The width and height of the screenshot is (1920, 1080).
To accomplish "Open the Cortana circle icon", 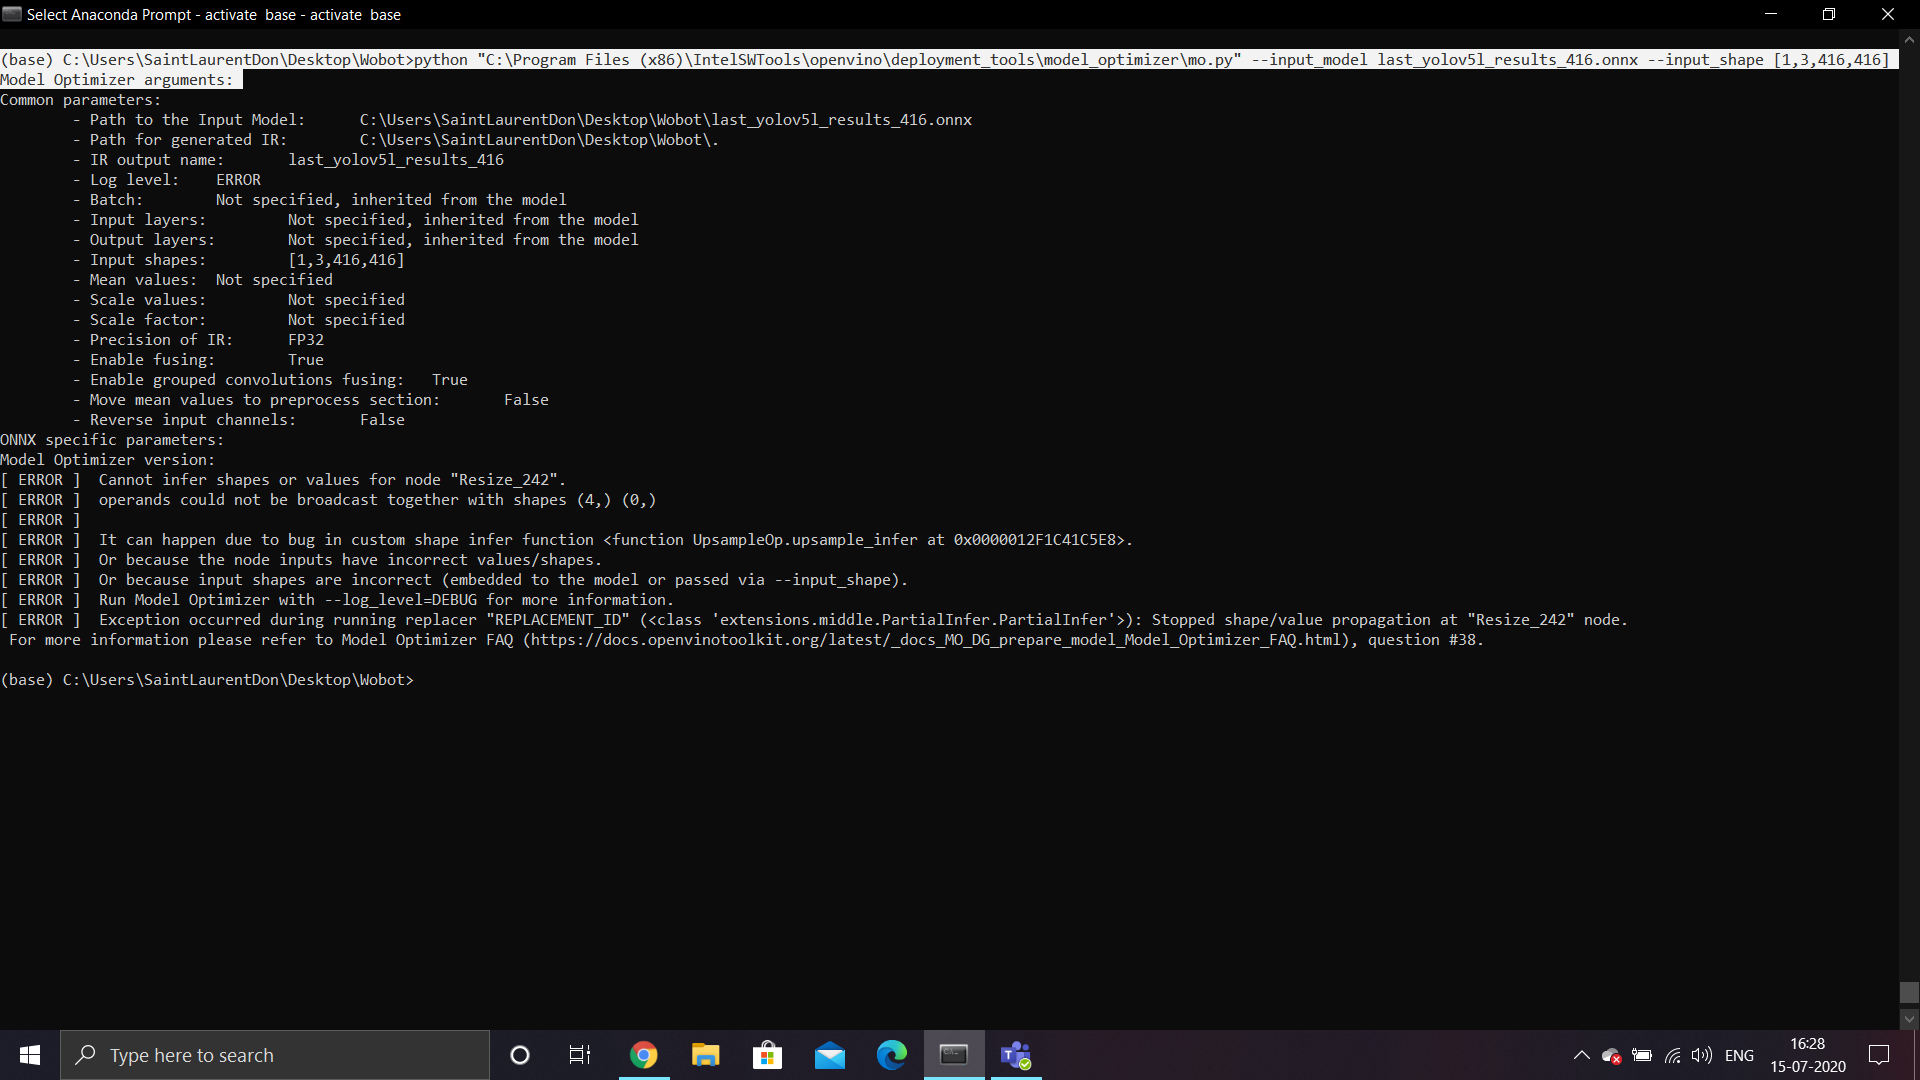I will point(519,1055).
